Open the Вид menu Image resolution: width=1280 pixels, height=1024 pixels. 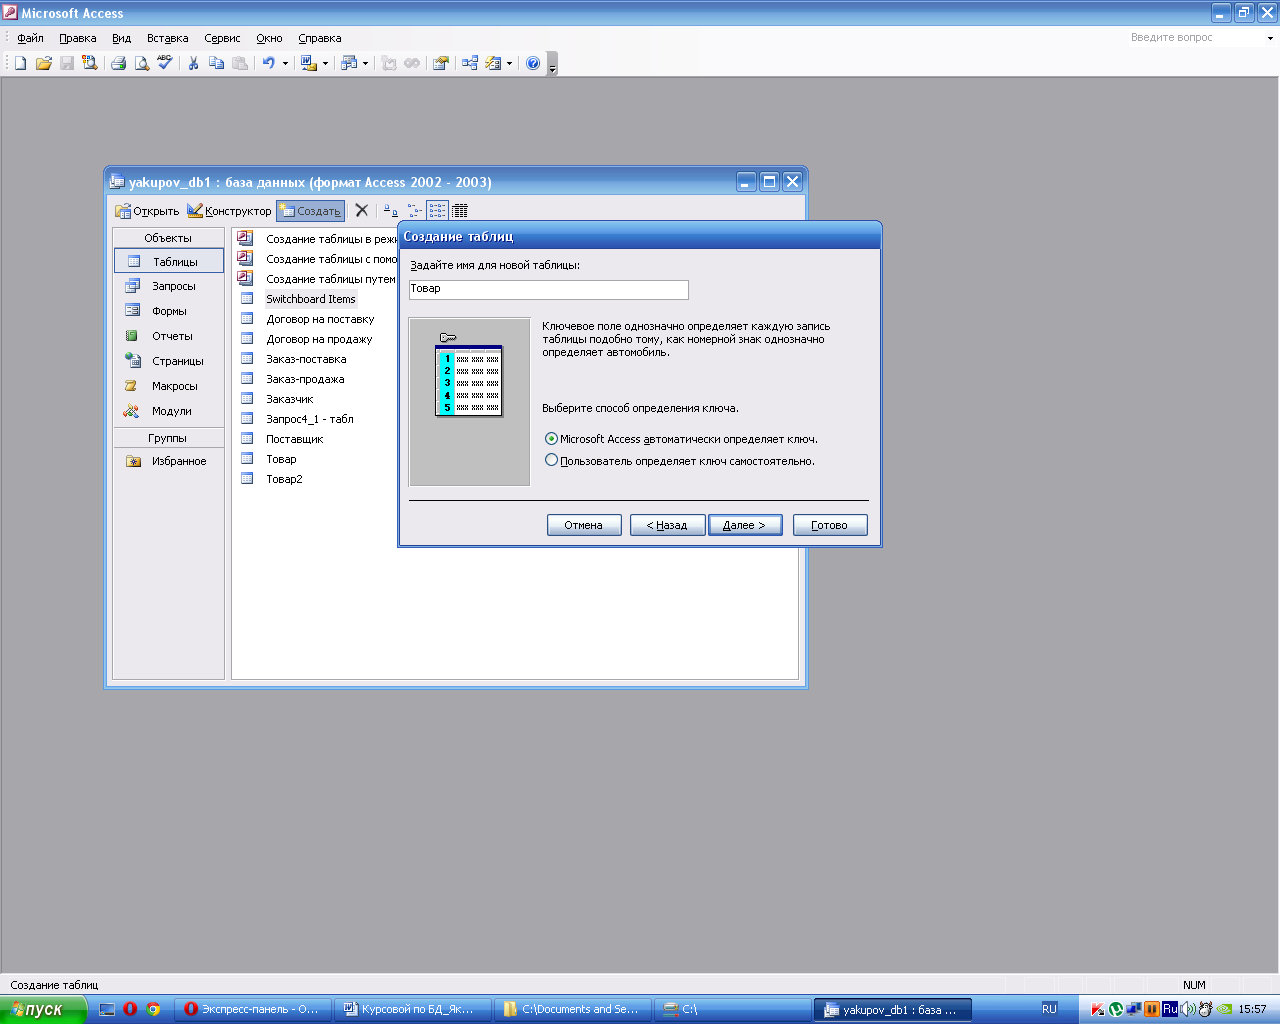click(121, 38)
